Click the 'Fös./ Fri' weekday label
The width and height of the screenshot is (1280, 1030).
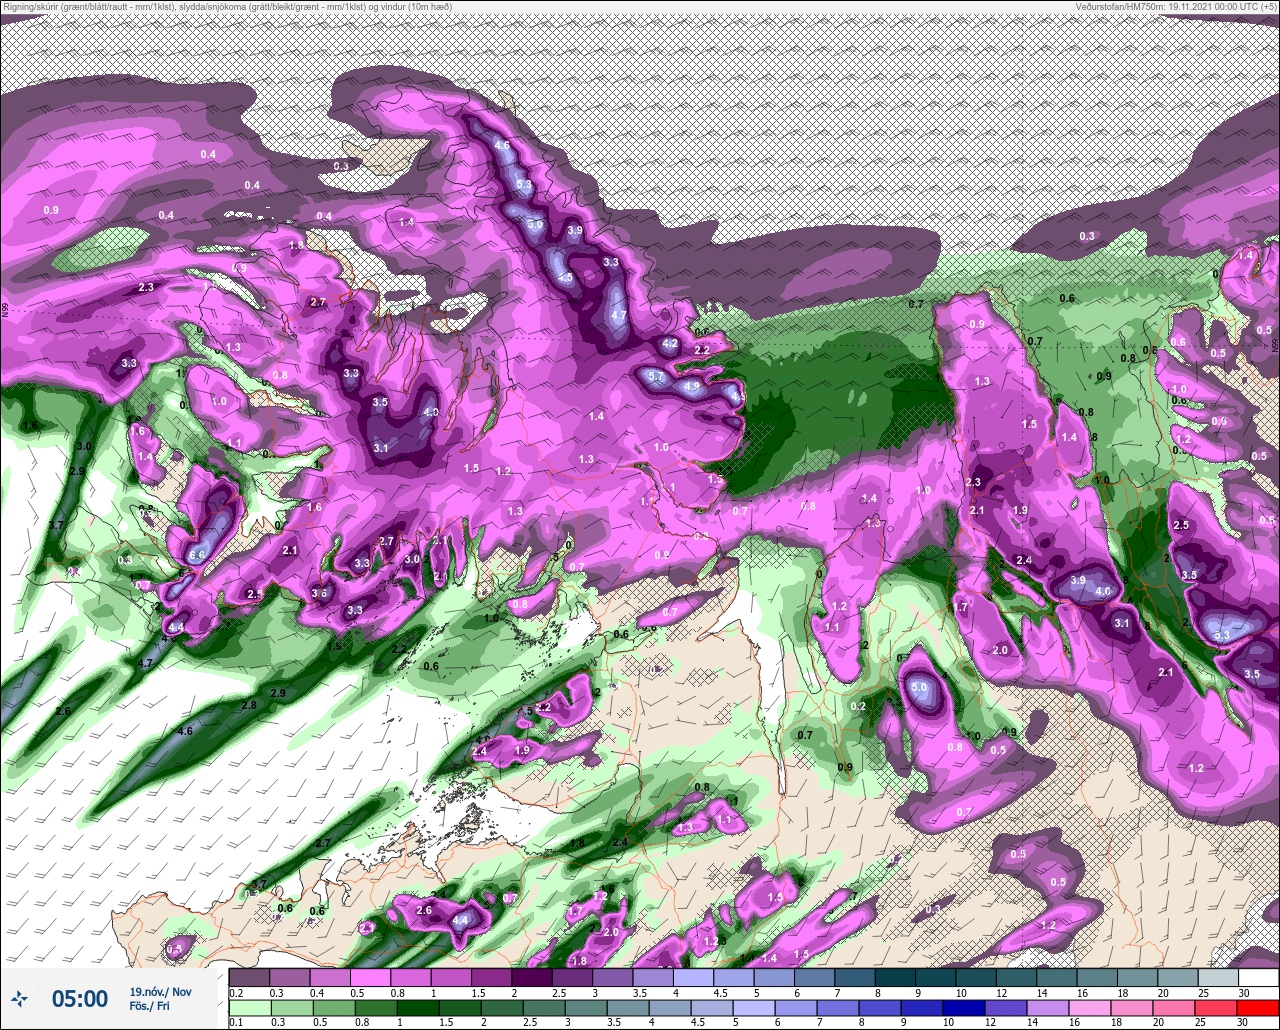(x=150, y=1007)
